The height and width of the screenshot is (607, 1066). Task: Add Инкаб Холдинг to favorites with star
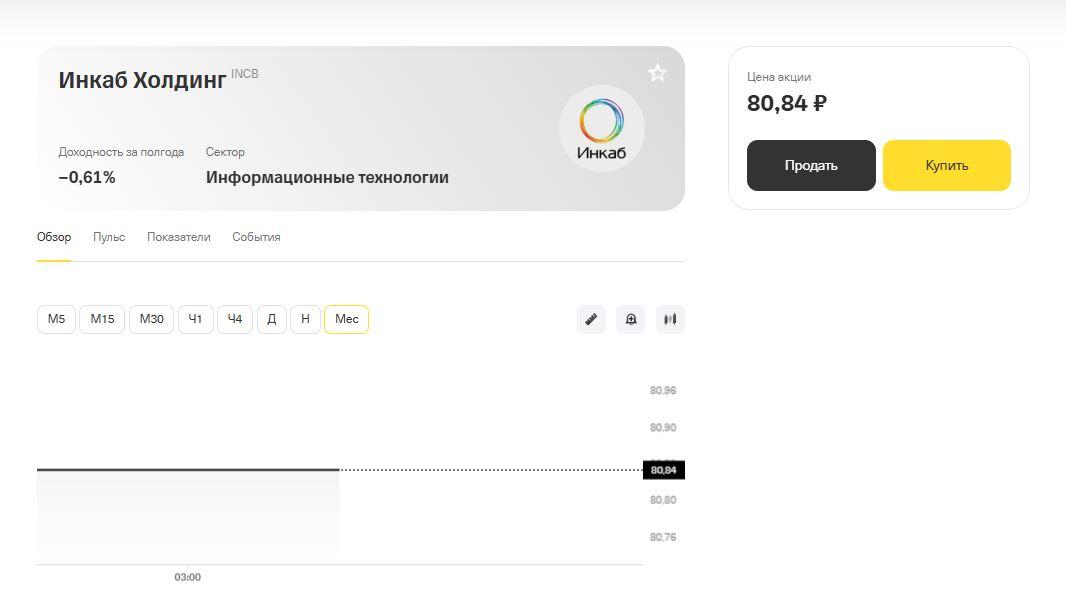[657, 73]
